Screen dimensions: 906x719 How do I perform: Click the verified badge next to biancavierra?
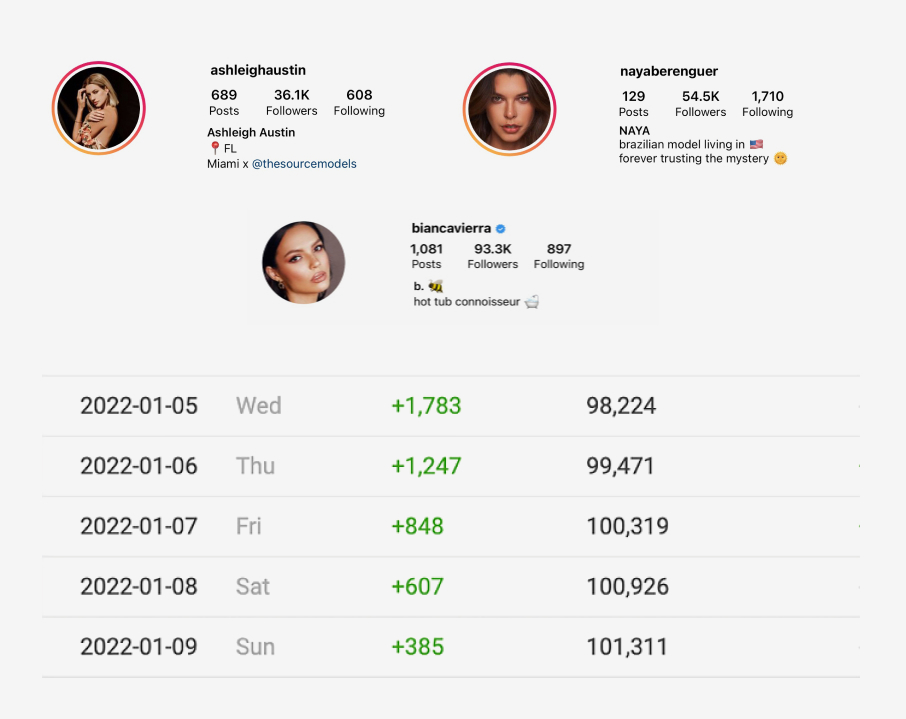tap(501, 229)
